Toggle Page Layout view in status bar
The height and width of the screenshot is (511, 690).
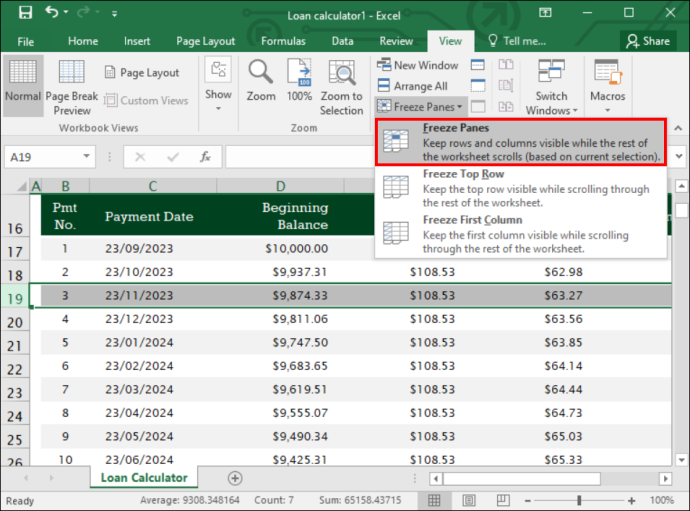click(x=469, y=500)
